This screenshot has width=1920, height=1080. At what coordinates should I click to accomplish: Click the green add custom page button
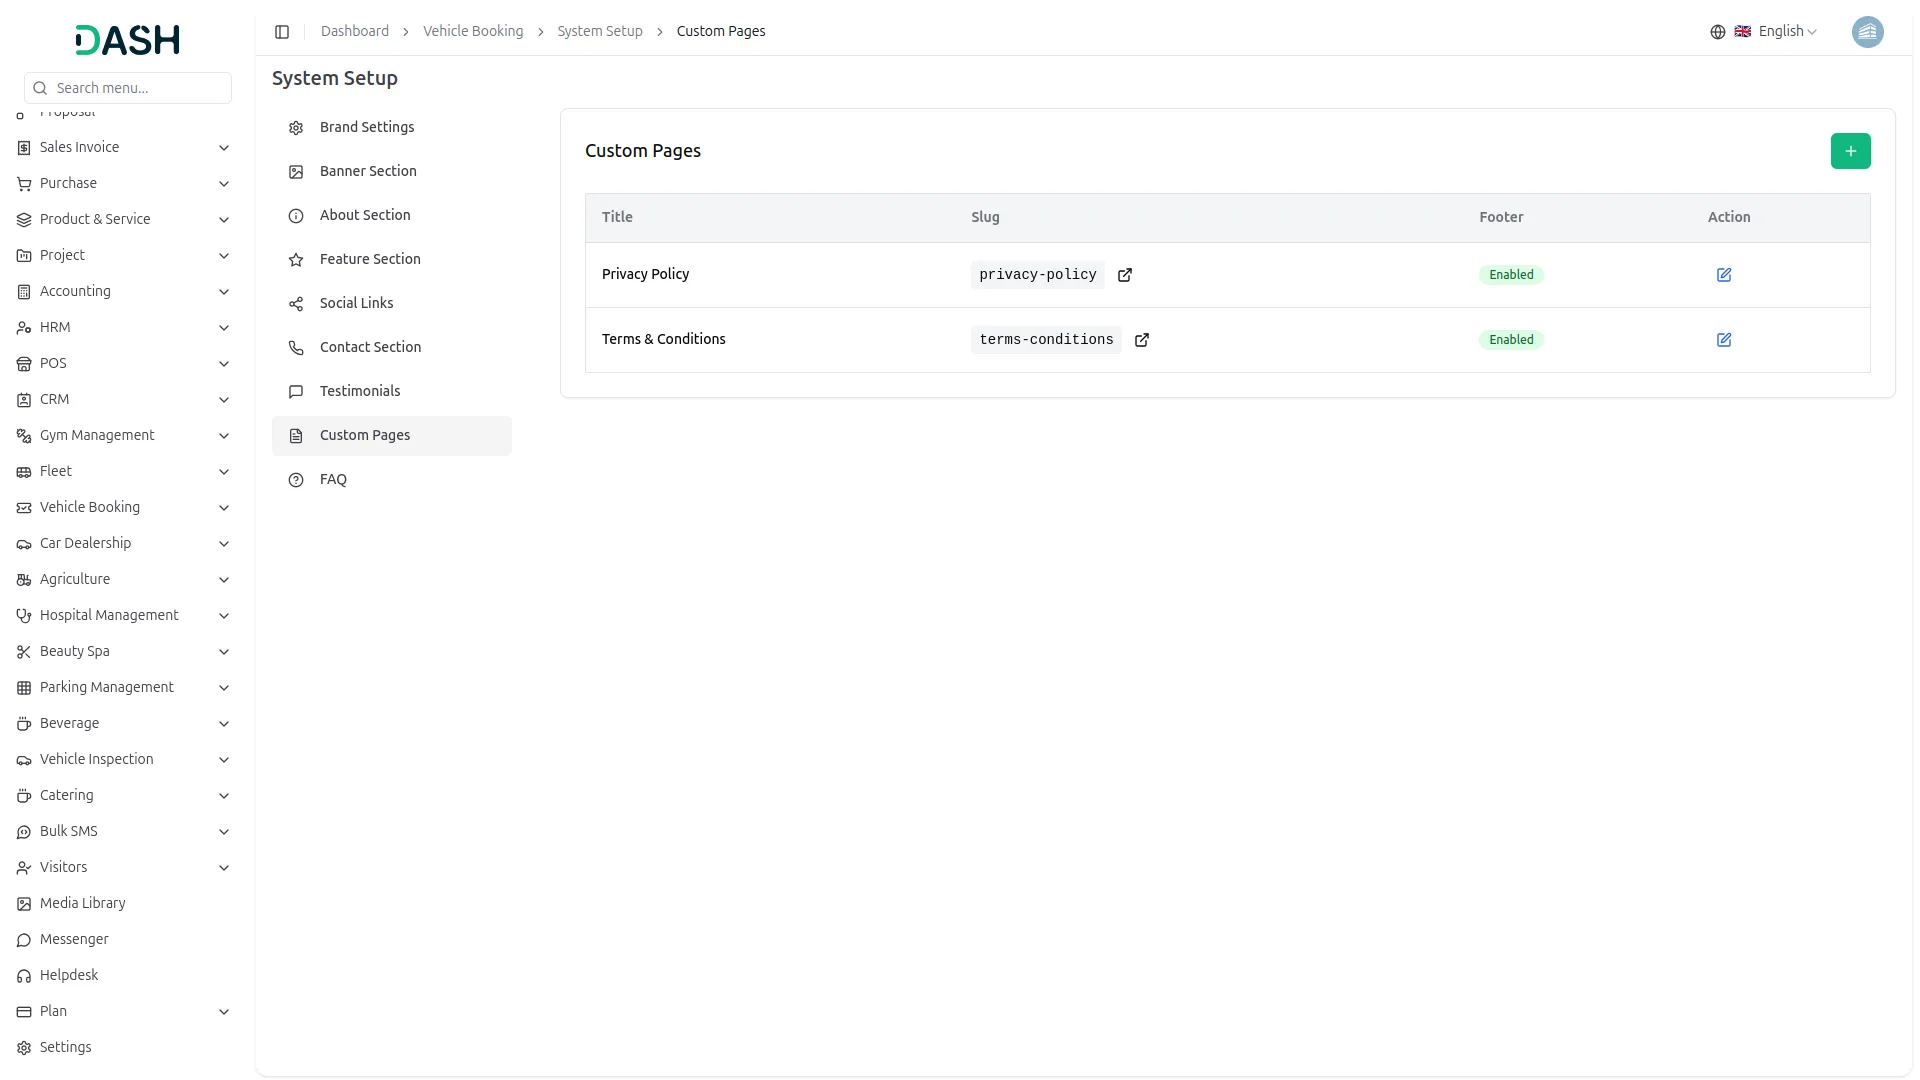(1850, 151)
